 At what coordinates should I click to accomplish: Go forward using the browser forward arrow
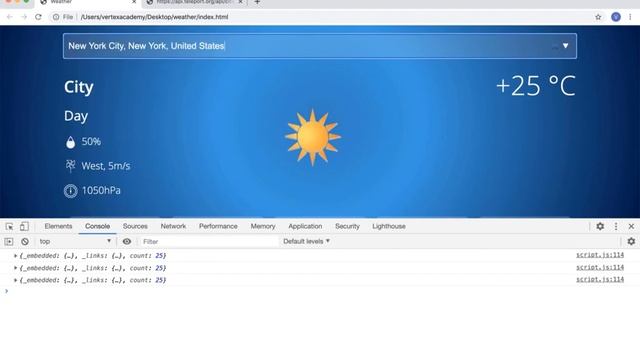click(24, 17)
